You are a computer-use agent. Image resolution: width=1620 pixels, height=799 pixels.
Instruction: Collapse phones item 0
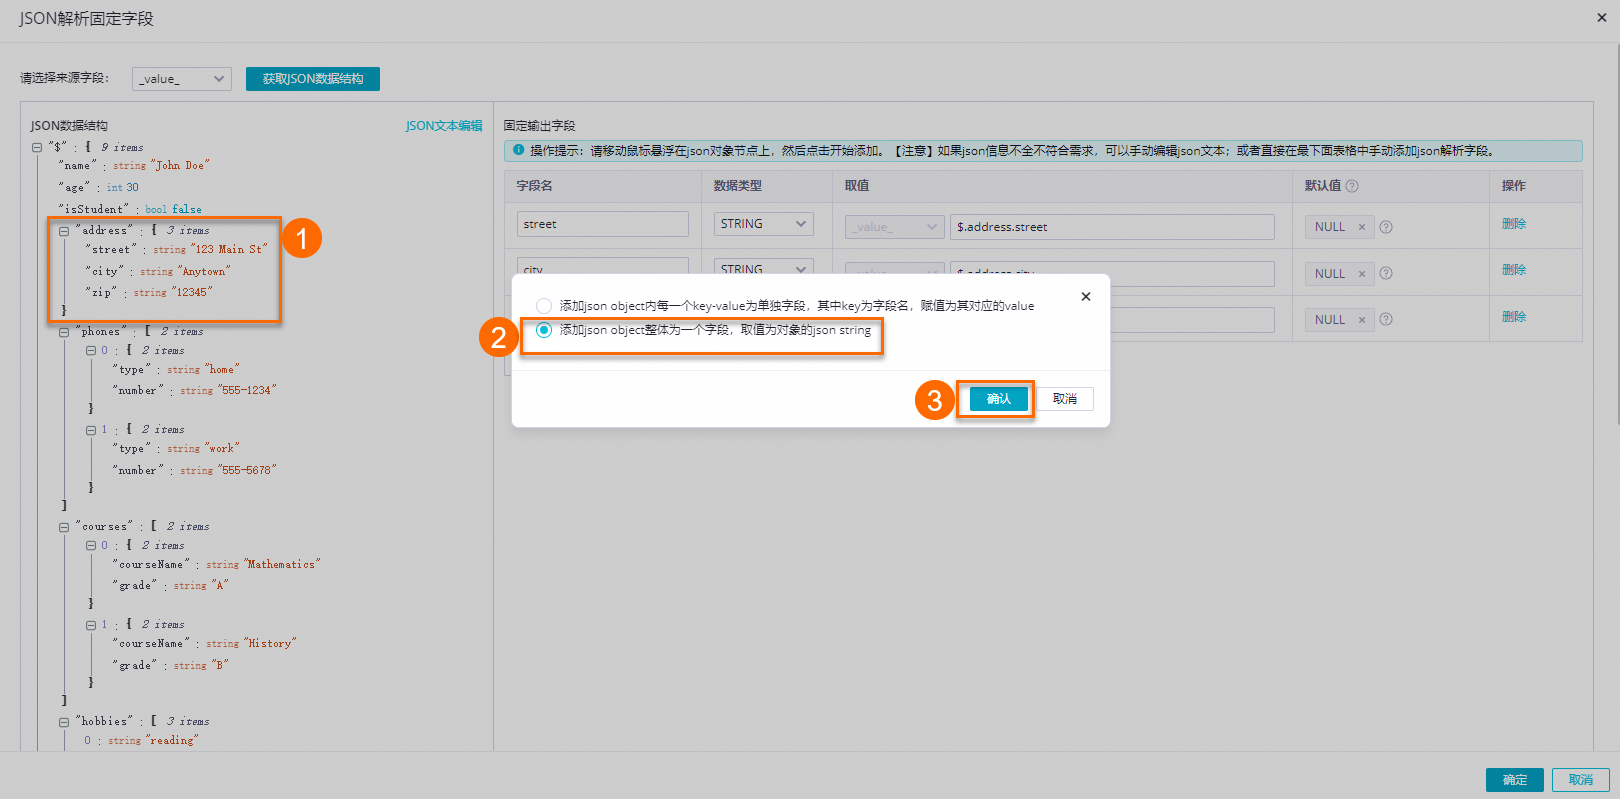[x=91, y=351]
